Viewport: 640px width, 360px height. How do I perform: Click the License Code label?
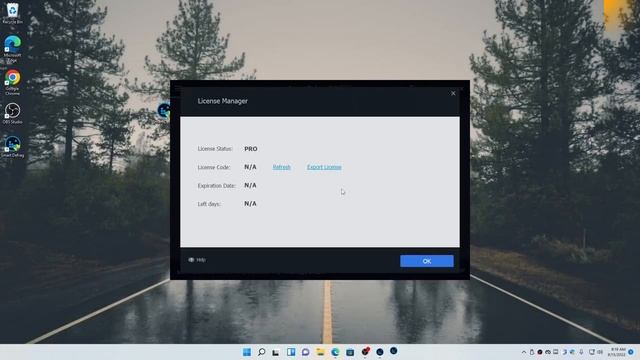[214, 167]
